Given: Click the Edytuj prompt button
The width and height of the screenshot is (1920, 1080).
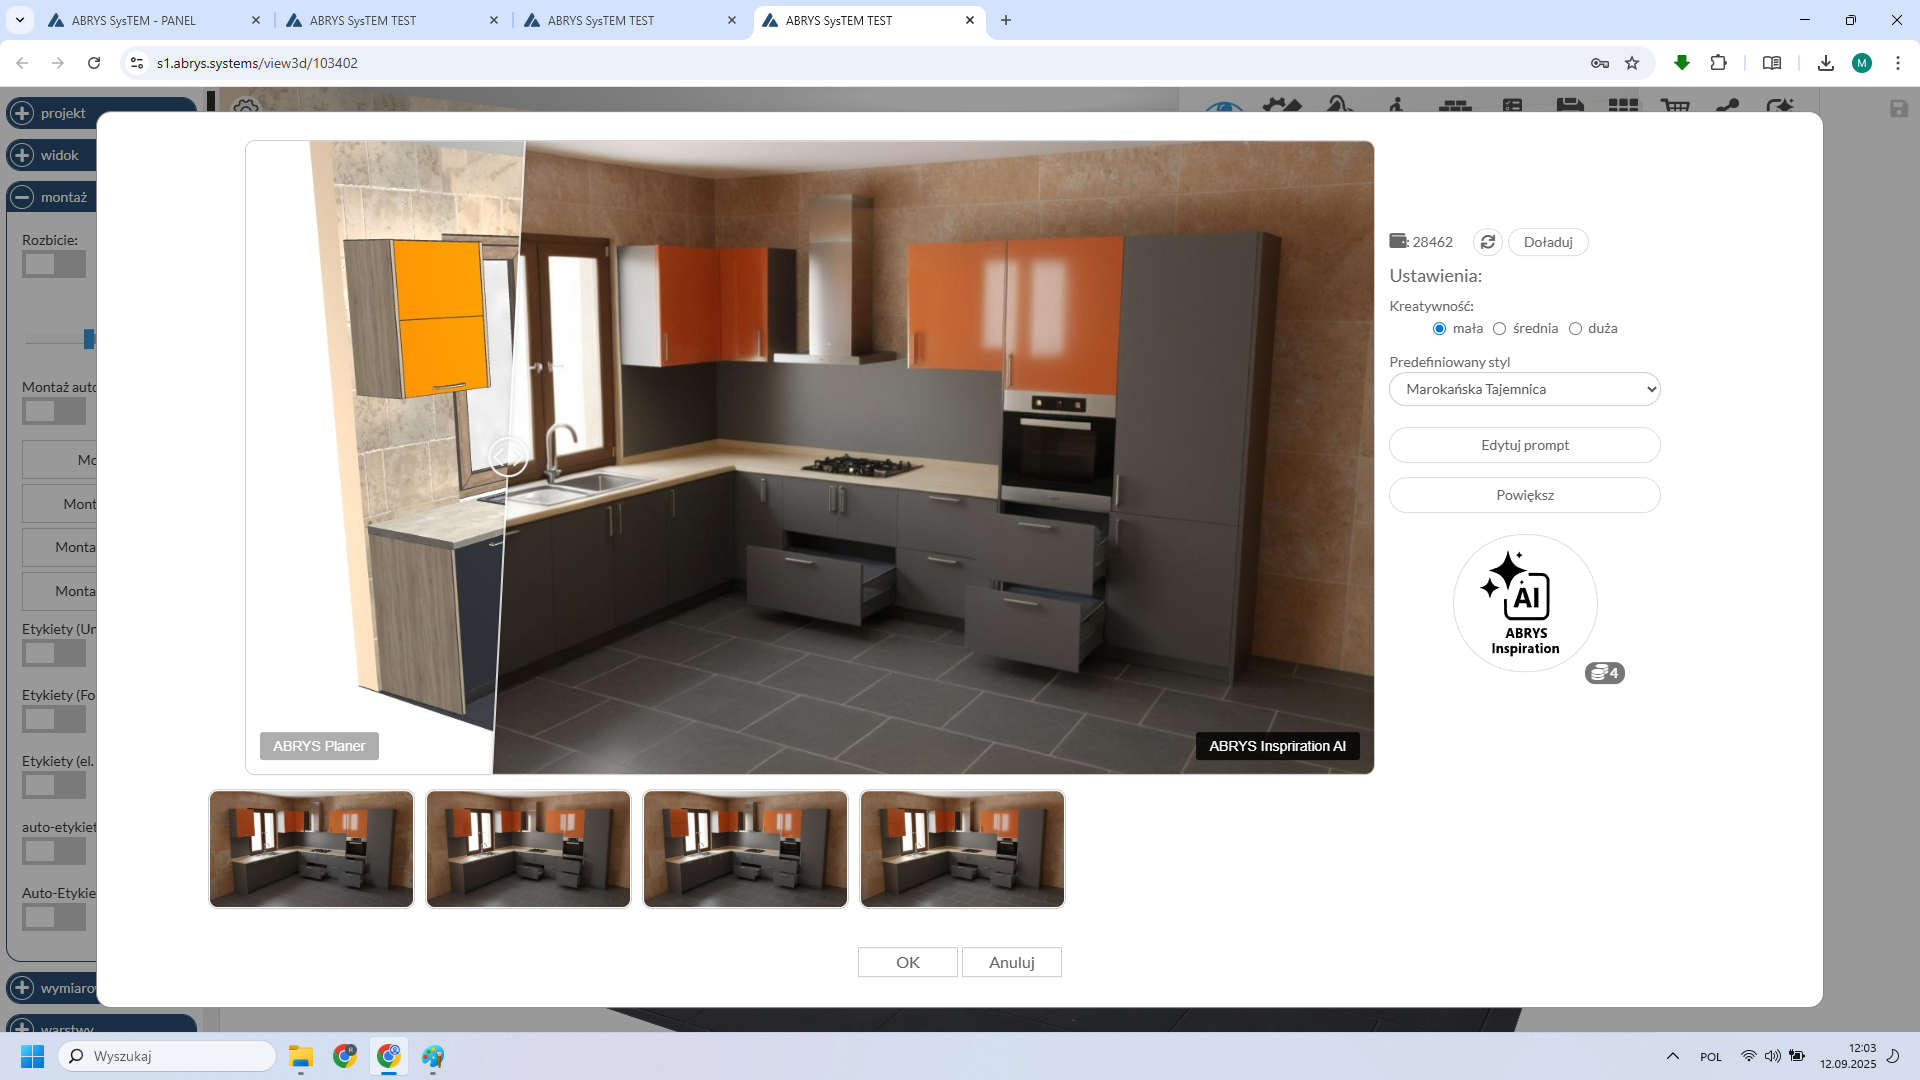Looking at the screenshot, I should tap(1524, 445).
